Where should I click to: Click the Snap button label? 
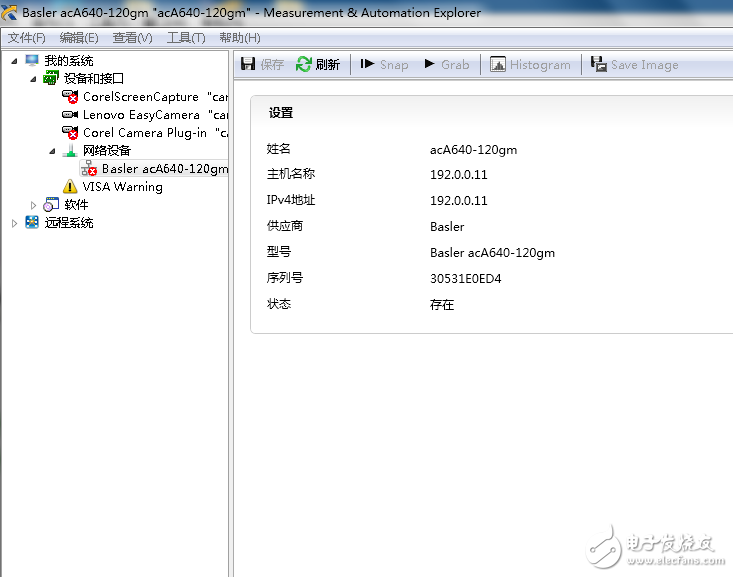point(394,65)
